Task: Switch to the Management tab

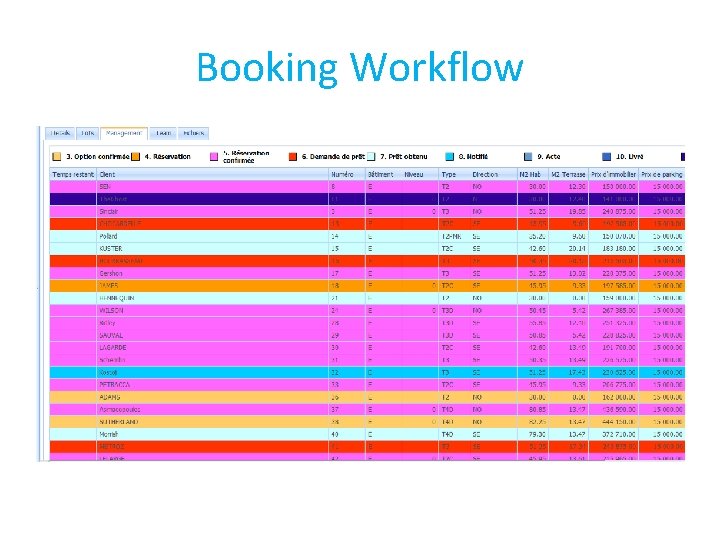Action: coord(124,133)
